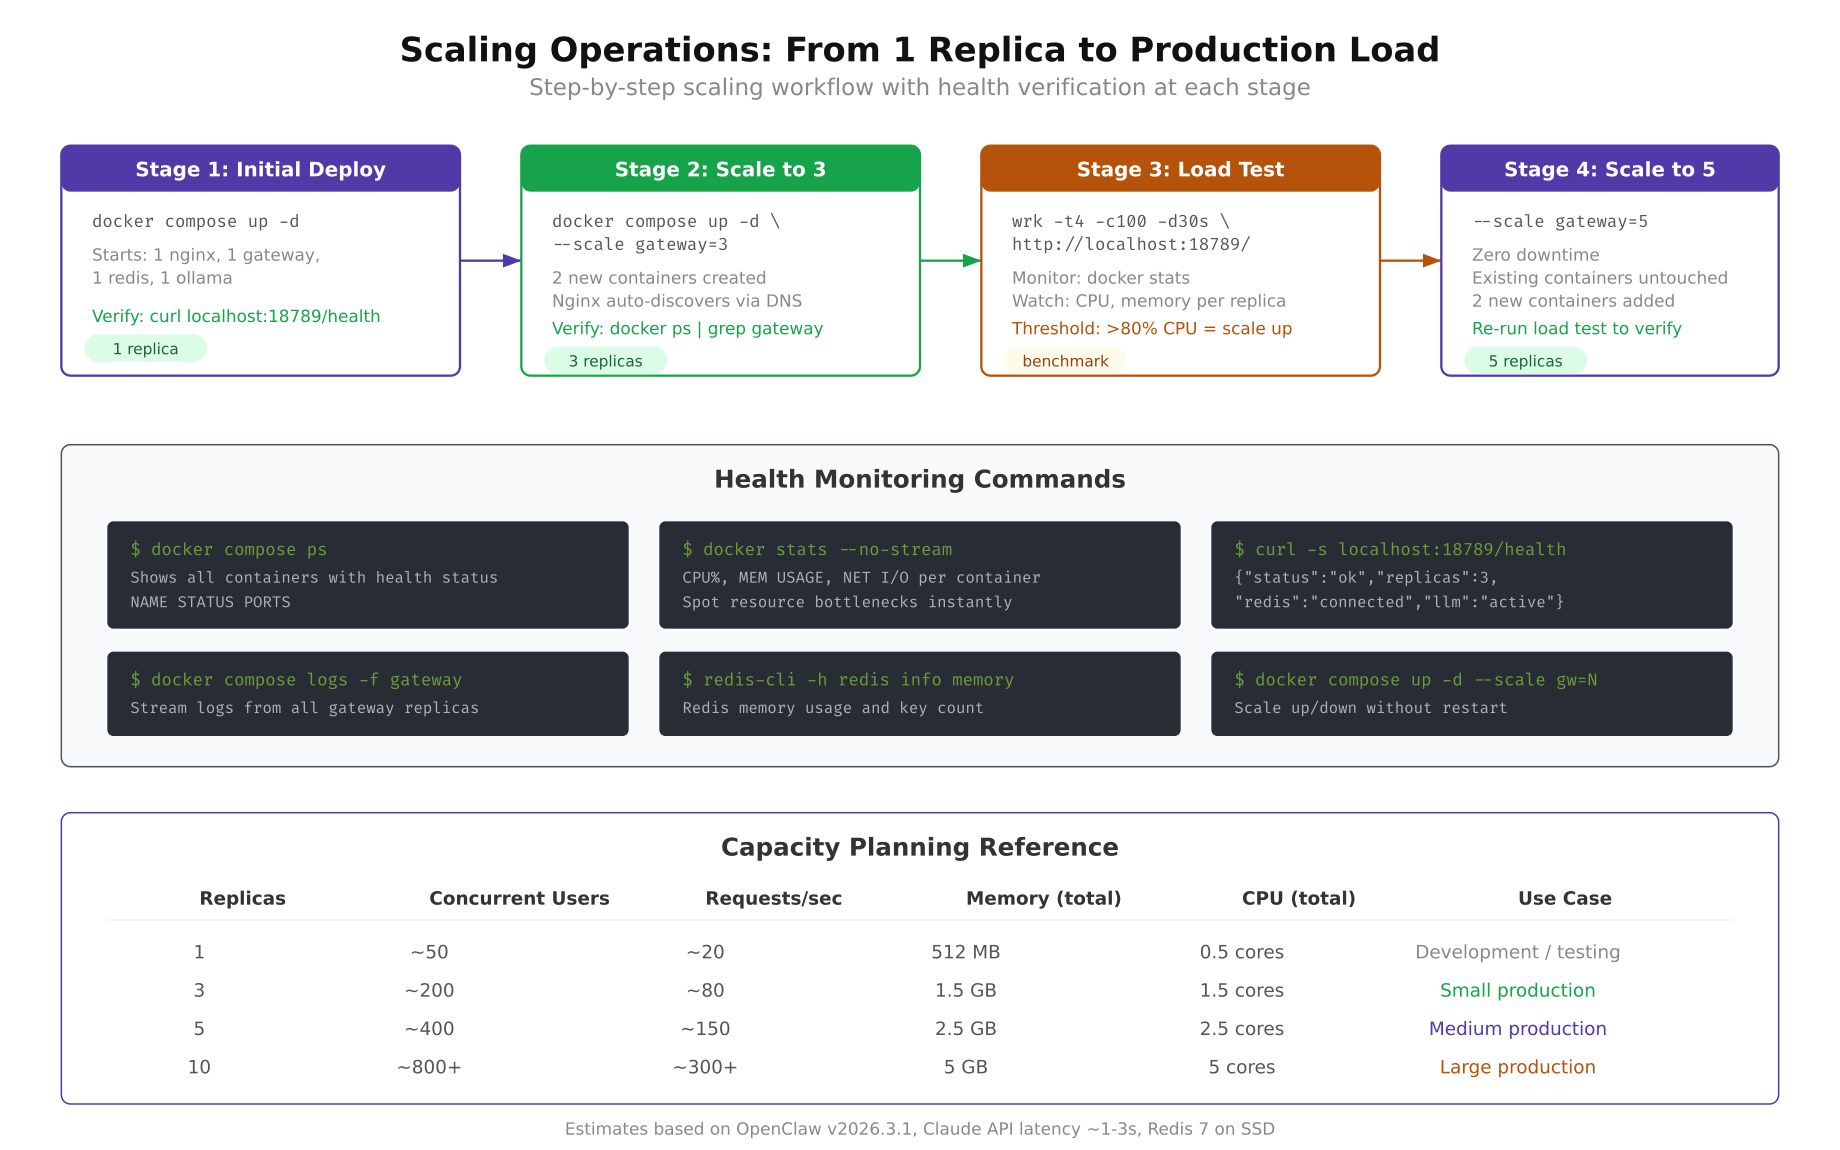
Task: Click the arrow between Stage 1 and Stage 2
Action: pos(489,260)
